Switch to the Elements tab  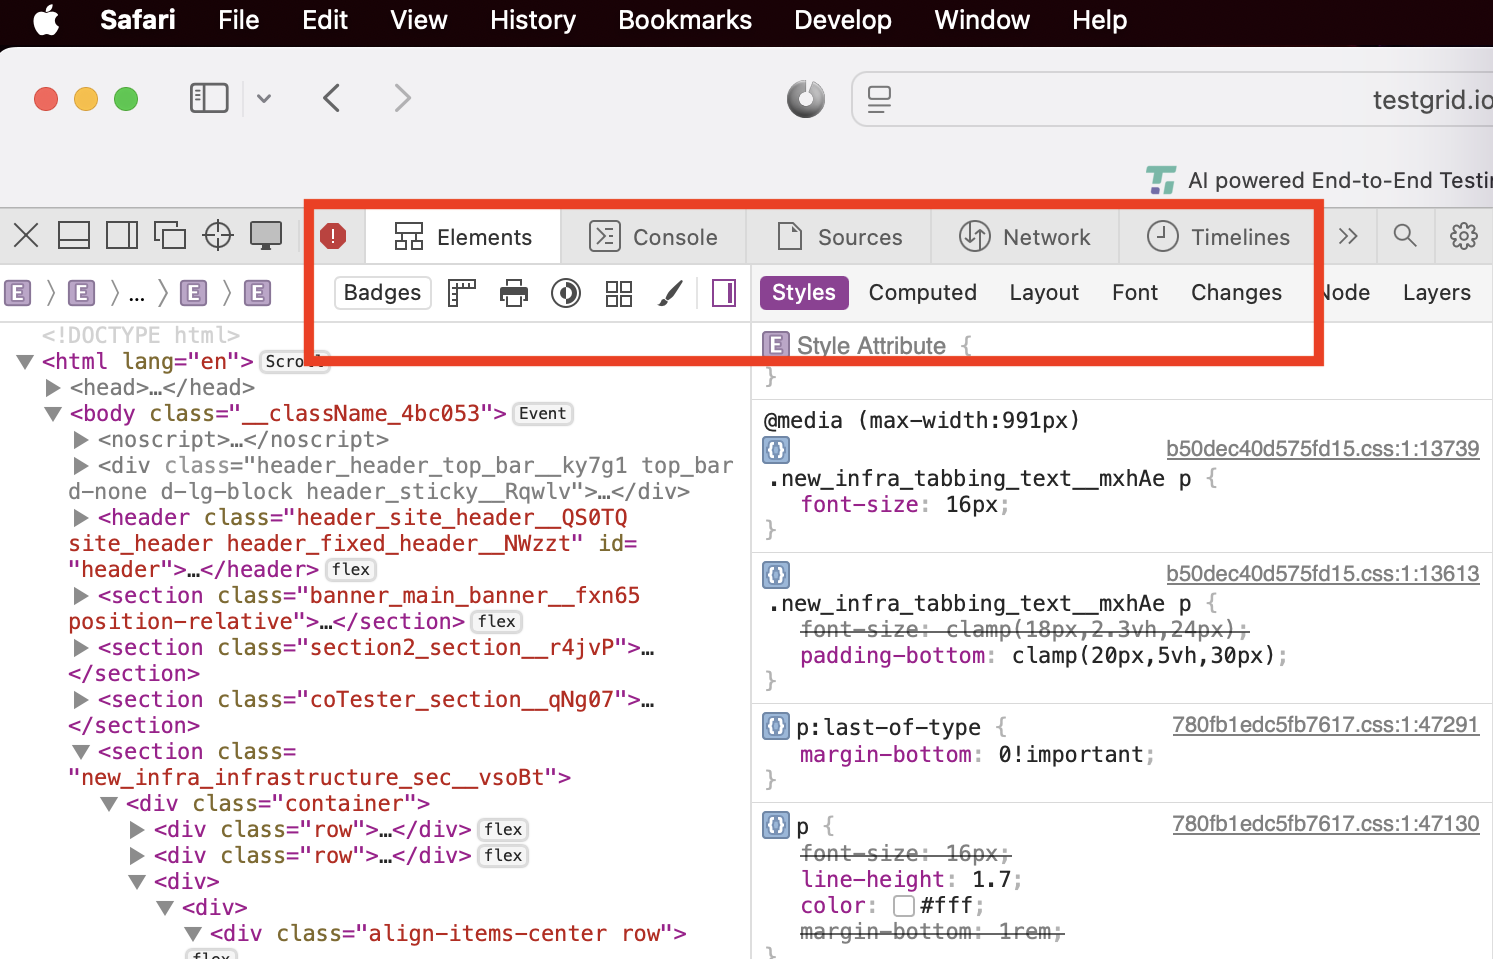click(463, 237)
